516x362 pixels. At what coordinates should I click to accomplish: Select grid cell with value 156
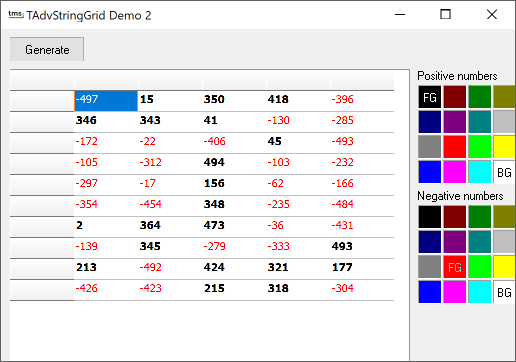point(234,185)
